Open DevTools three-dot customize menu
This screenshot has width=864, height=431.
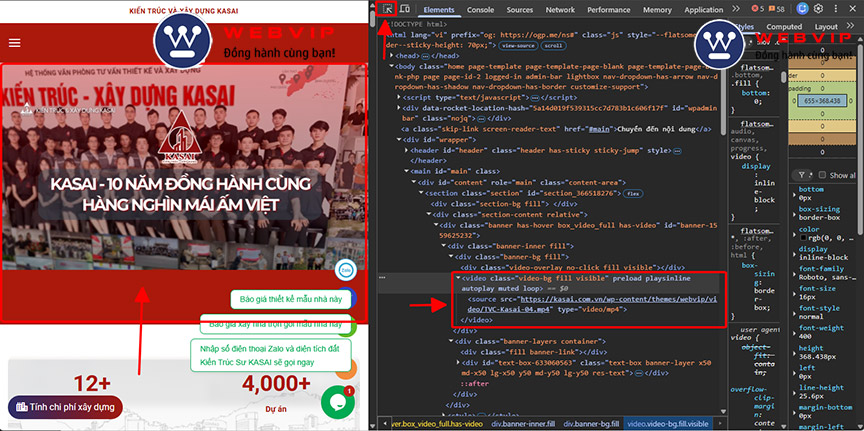pos(835,9)
